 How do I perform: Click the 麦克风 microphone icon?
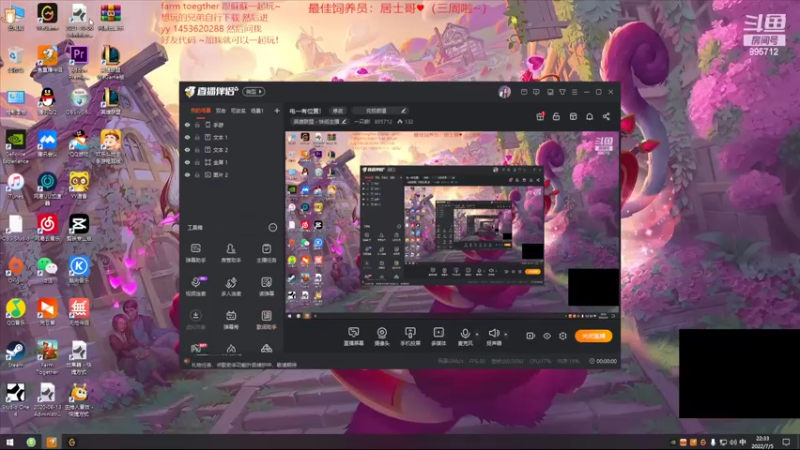465,334
